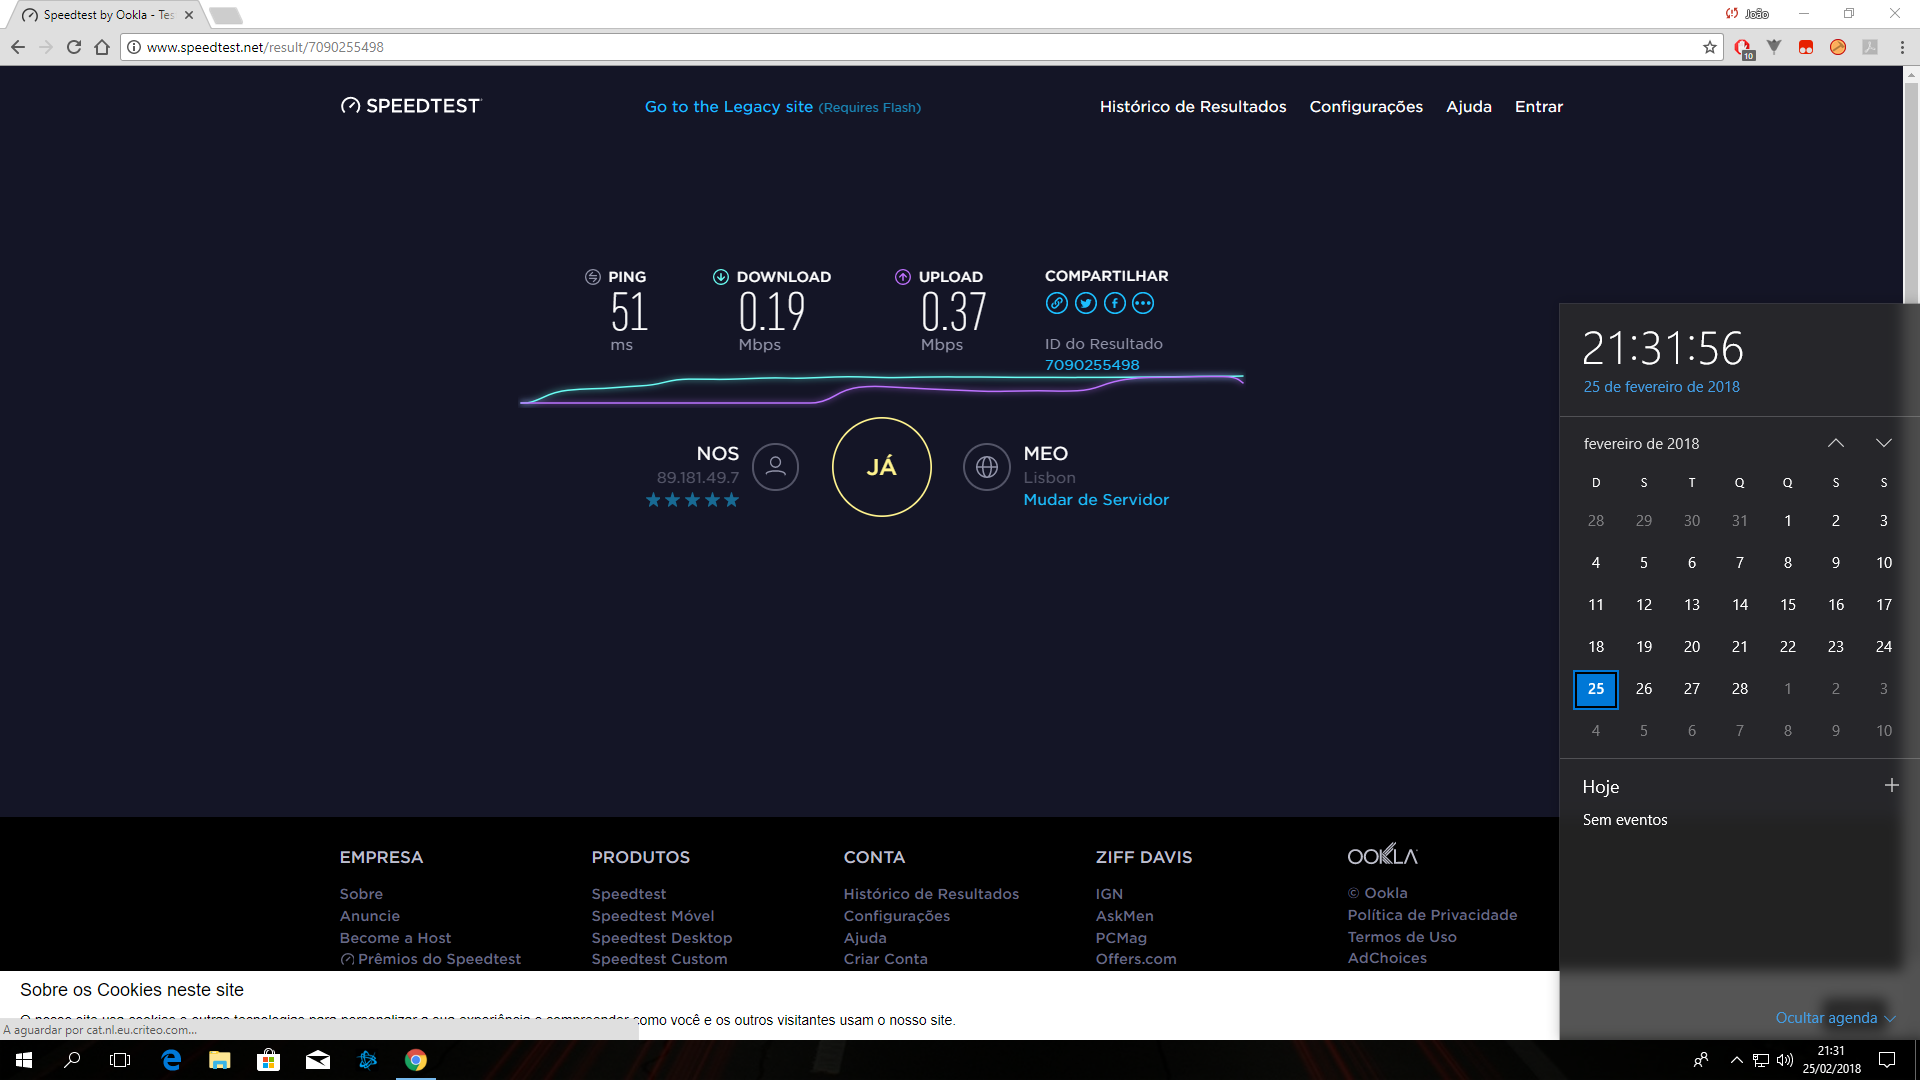
Task: Open Speedtest Desktop footer link
Action: tap(662, 938)
